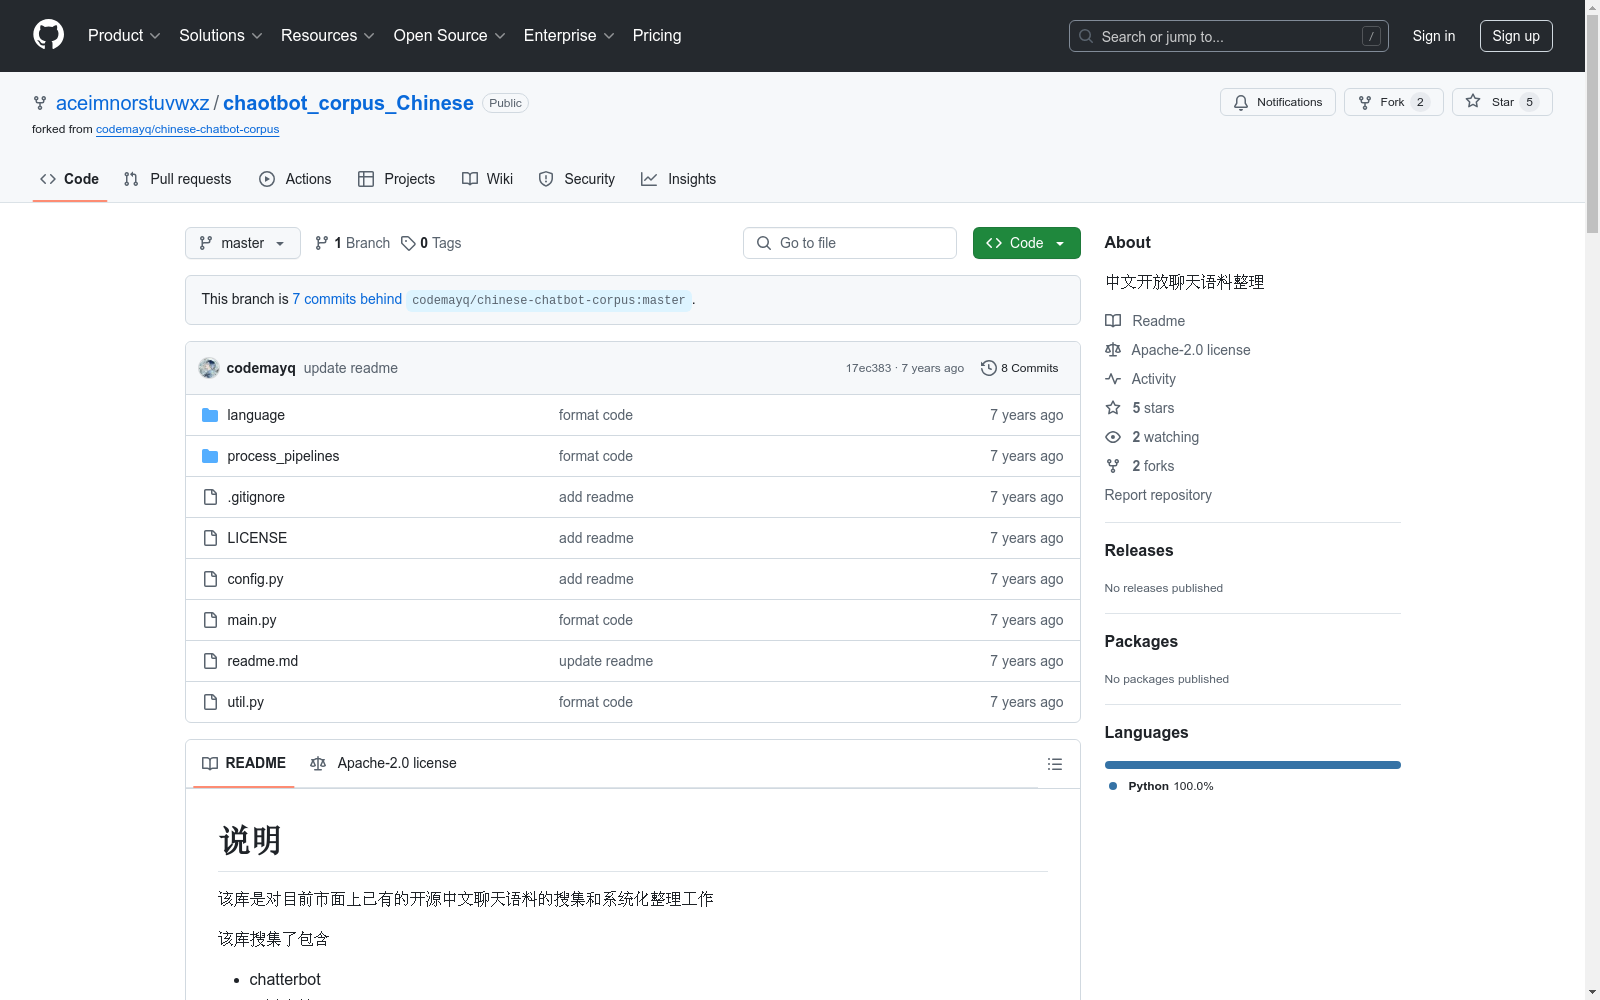Switch to the Insights tab
Image resolution: width=1600 pixels, height=1000 pixels.
coord(678,179)
